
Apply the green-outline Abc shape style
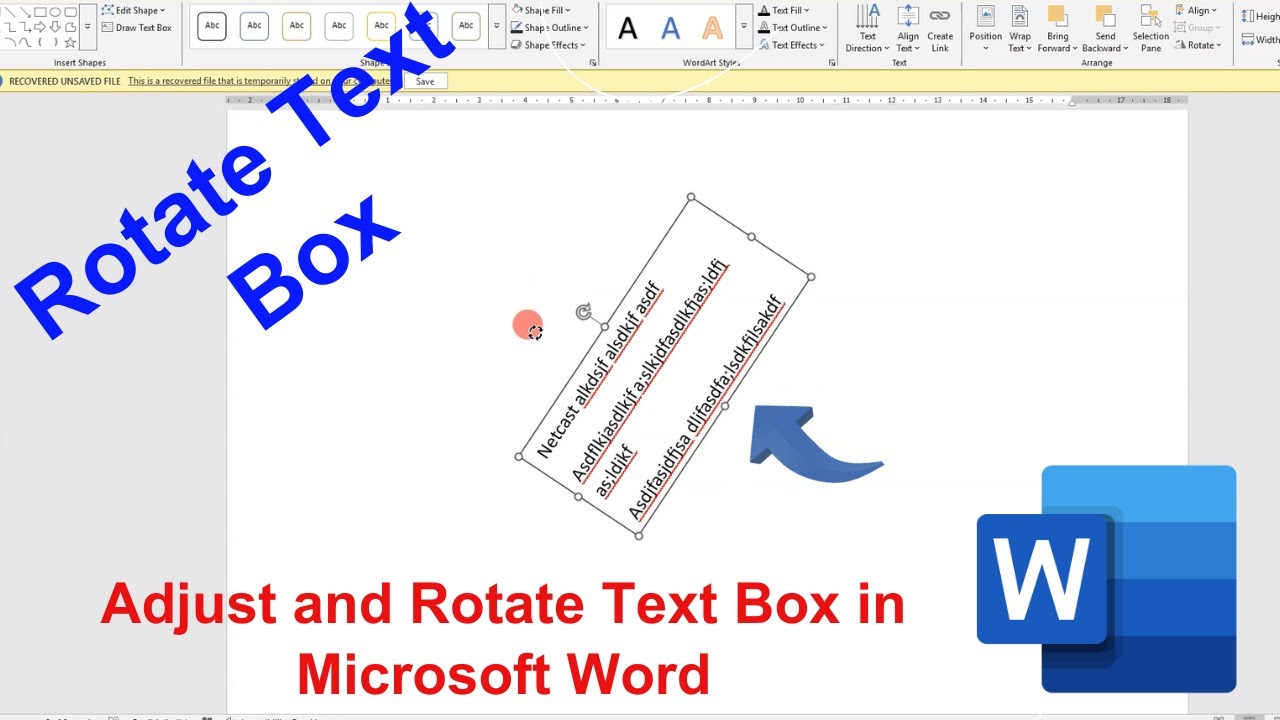(466, 26)
